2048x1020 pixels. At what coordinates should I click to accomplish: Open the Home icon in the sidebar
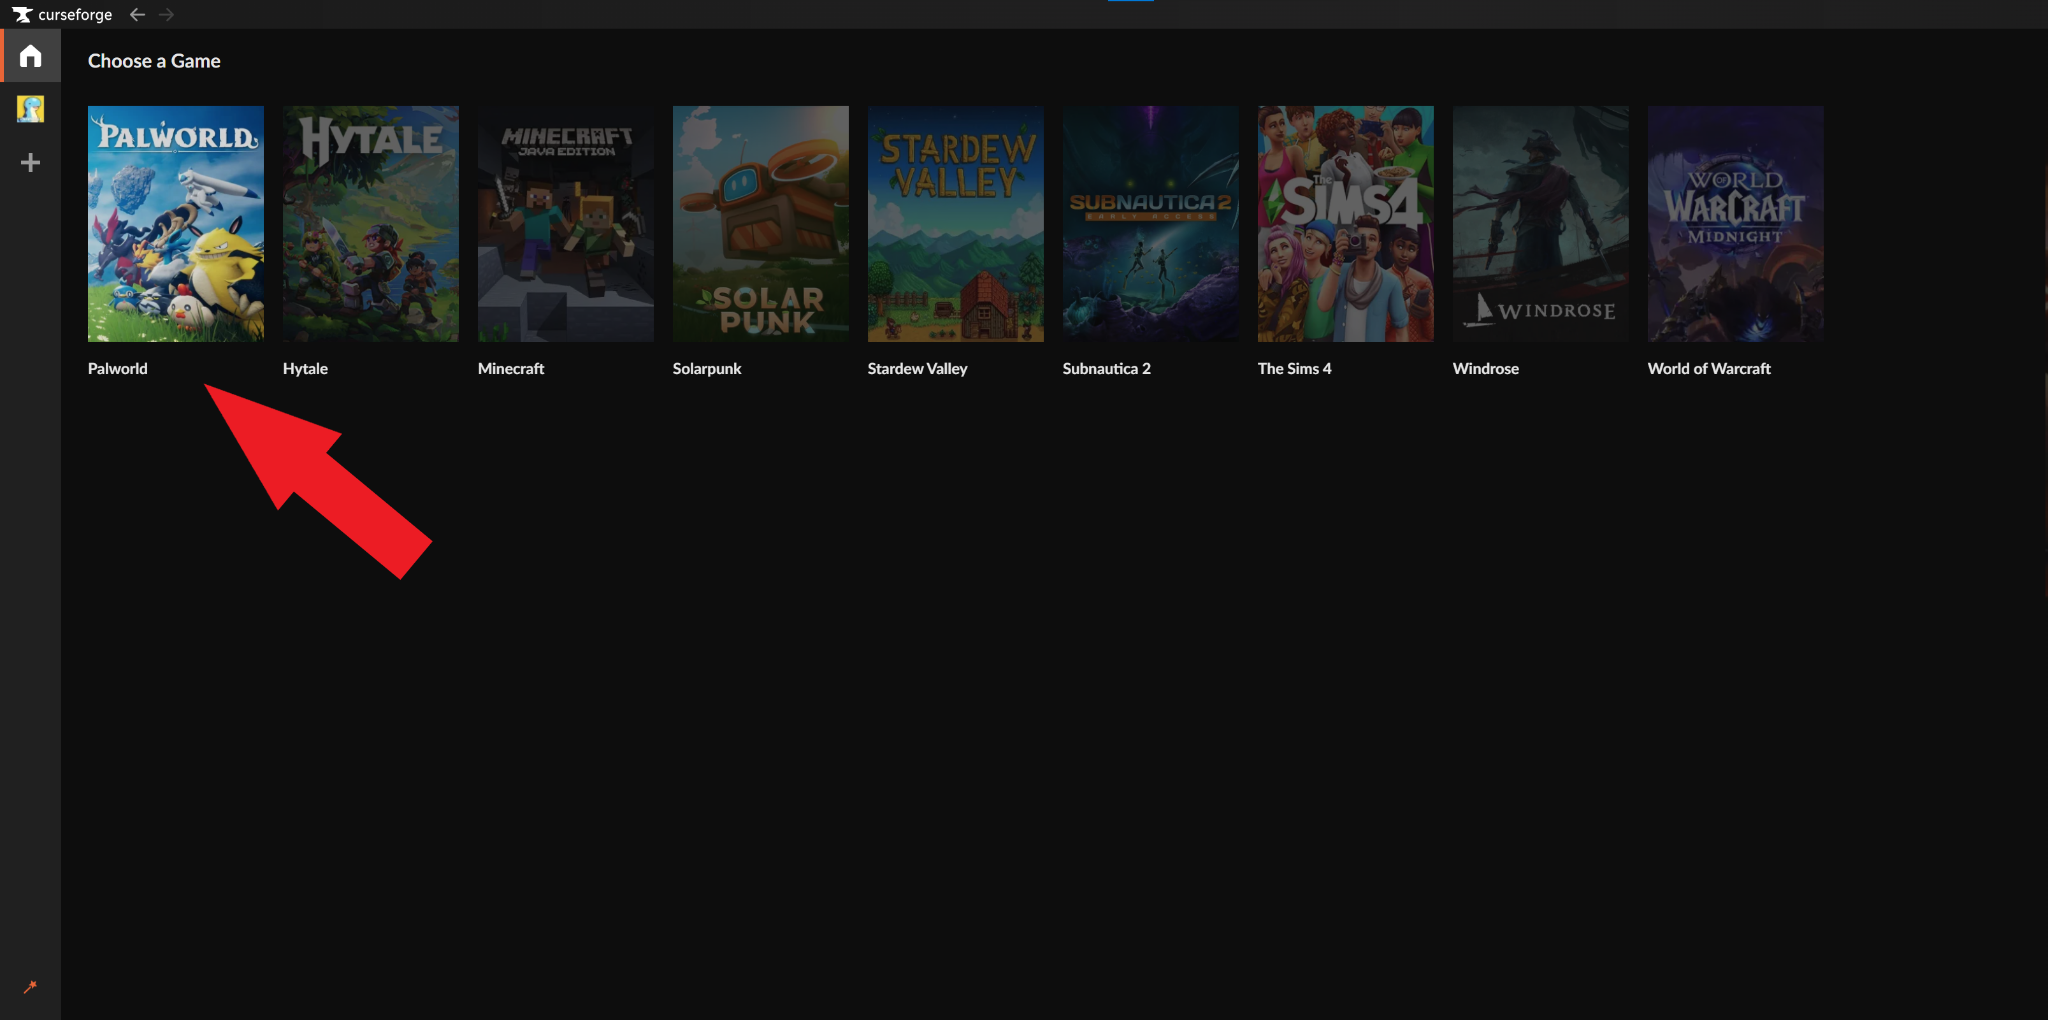(31, 56)
